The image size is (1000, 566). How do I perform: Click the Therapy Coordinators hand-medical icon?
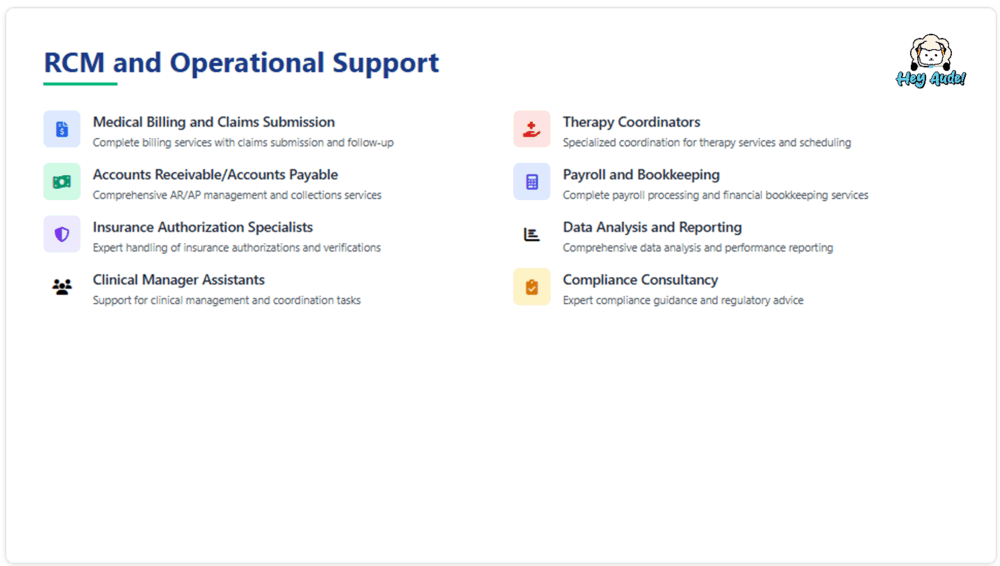click(532, 129)
